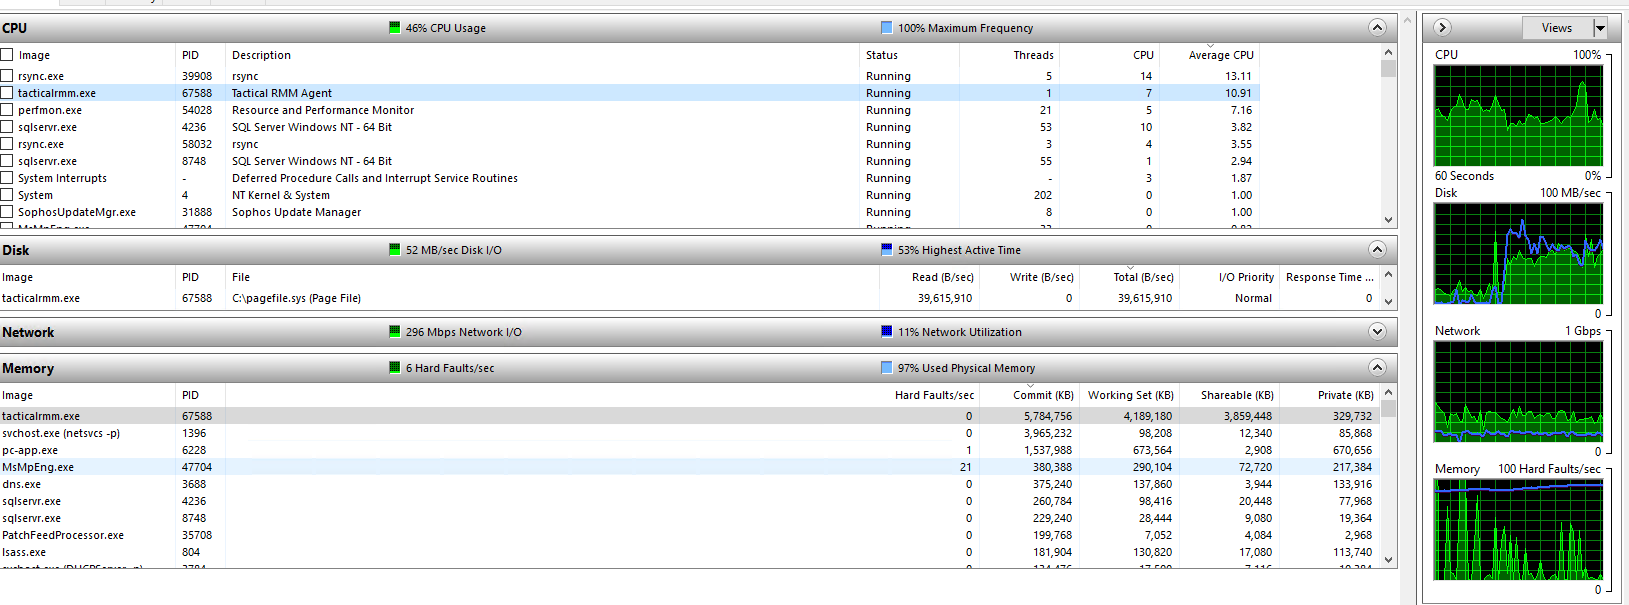The width and height of the screenshot is (1629, 605).
Task: Sort Memory table by Hard Faults/sec
Action: tap(934, 395)
